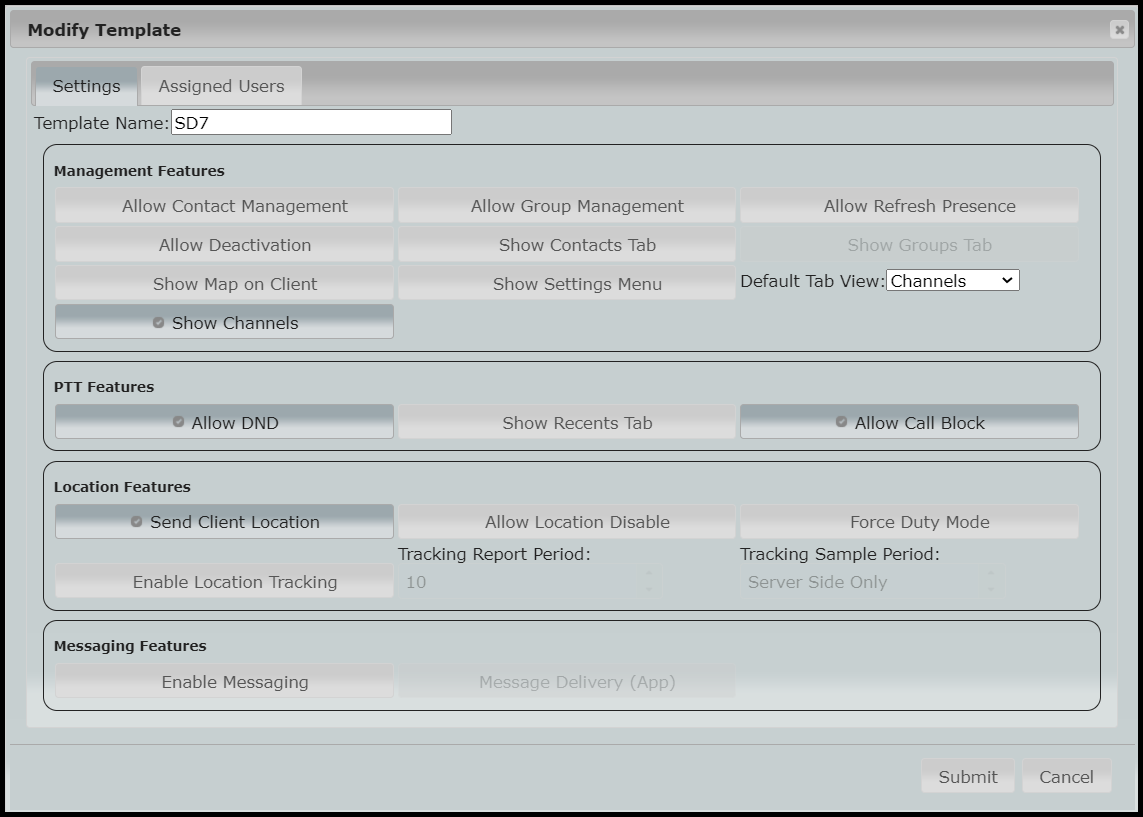Enable Show Recents Tab
This screenshot has height=817, width=1143.
tap(567, 421)
